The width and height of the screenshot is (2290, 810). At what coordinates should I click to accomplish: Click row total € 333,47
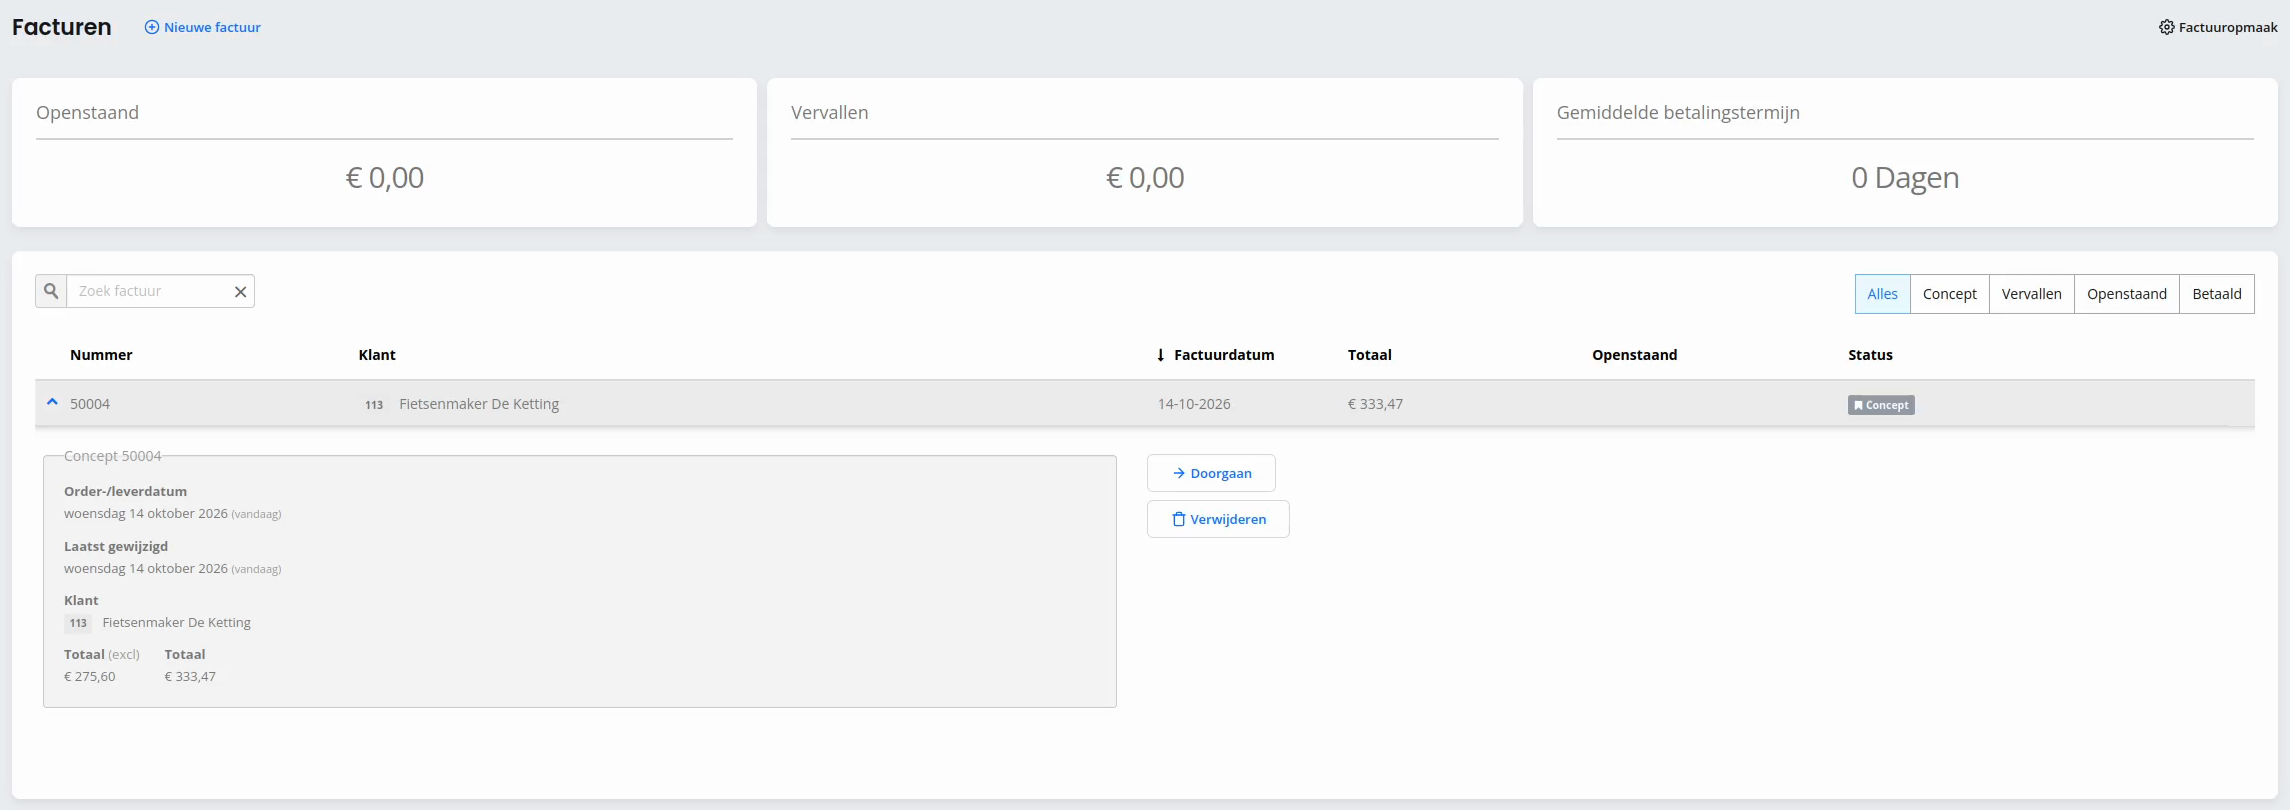point(1375,404)
